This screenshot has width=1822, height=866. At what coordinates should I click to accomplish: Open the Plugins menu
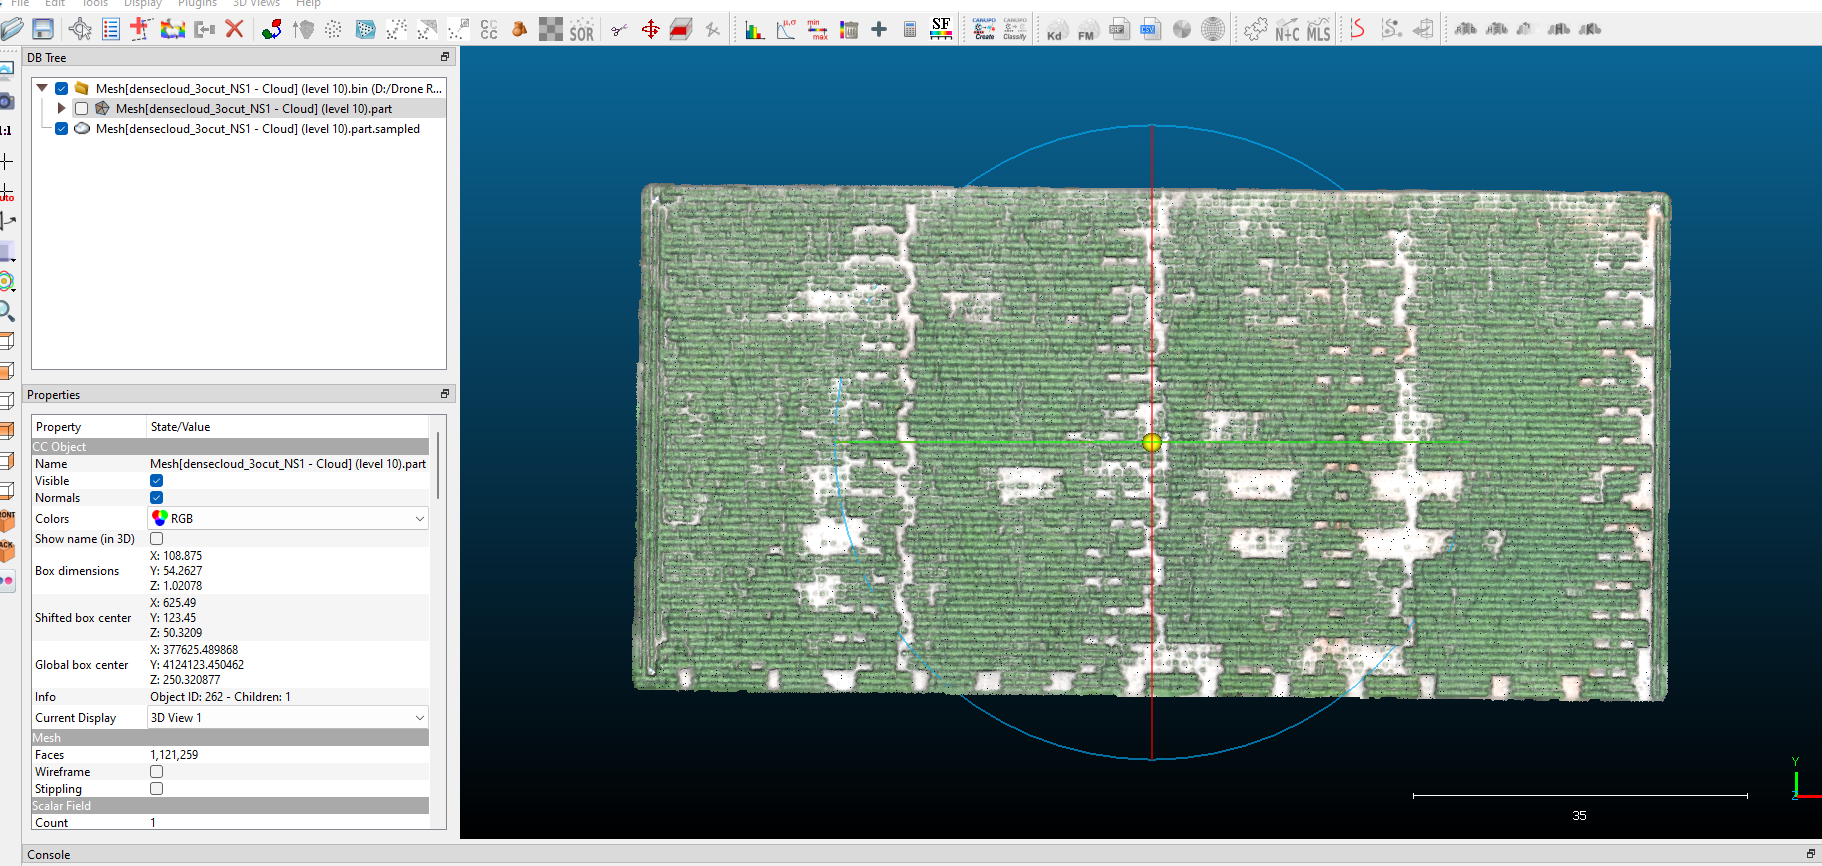[x=197, y=4]
